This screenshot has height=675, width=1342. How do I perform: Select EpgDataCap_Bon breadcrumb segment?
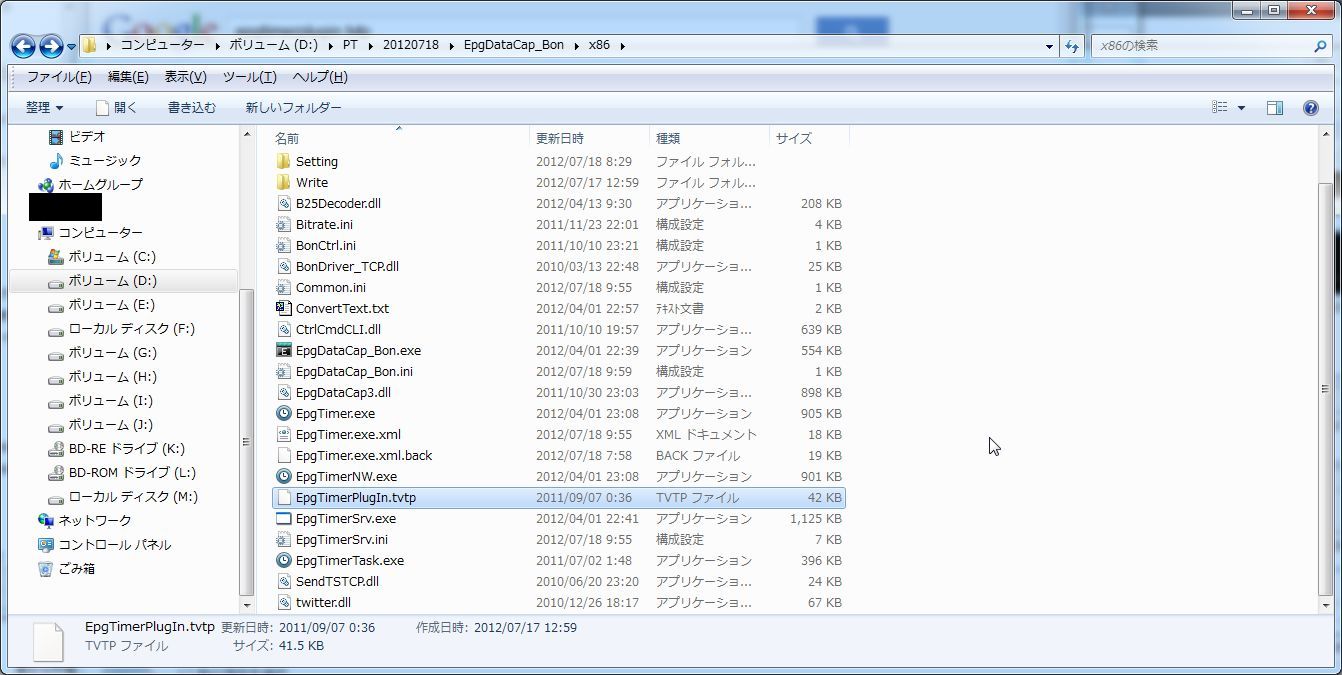click(x=513, y=46)
